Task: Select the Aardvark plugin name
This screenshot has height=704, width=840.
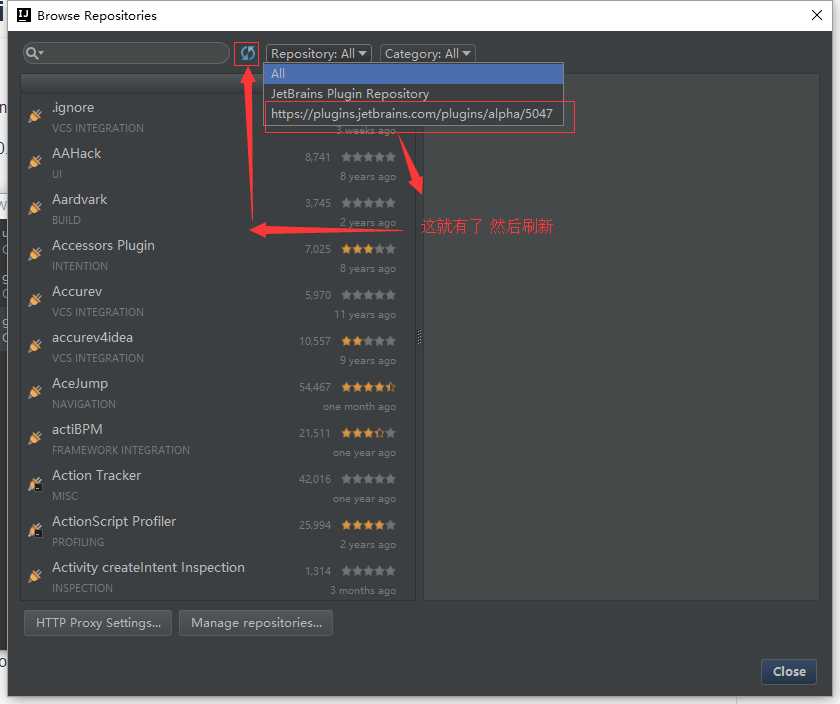Action: click(79, 199)
